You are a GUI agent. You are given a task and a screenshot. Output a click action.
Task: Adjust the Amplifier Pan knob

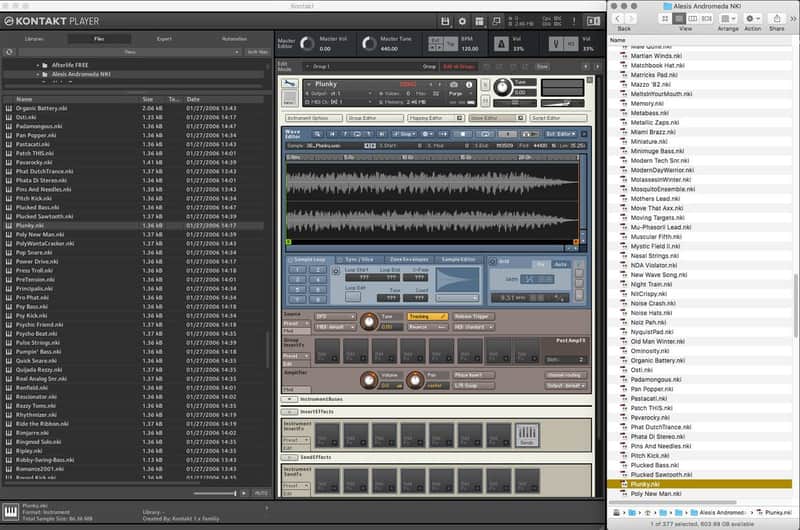(415, 380)
